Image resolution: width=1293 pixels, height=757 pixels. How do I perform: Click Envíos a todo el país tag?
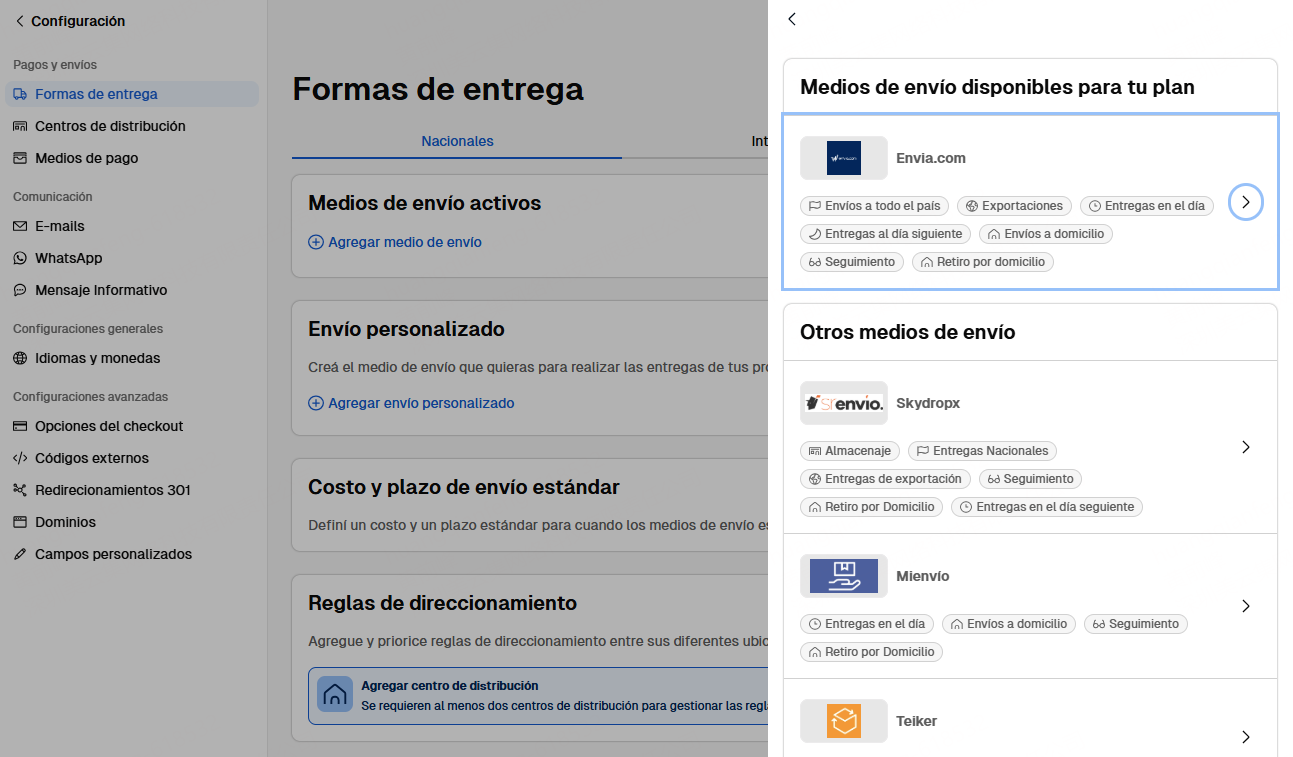point(875,206)
